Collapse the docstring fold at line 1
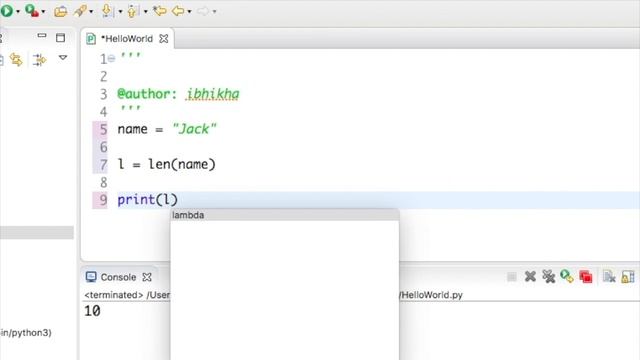The height and width of the screenshot is (360, 640). pos(111,59)
